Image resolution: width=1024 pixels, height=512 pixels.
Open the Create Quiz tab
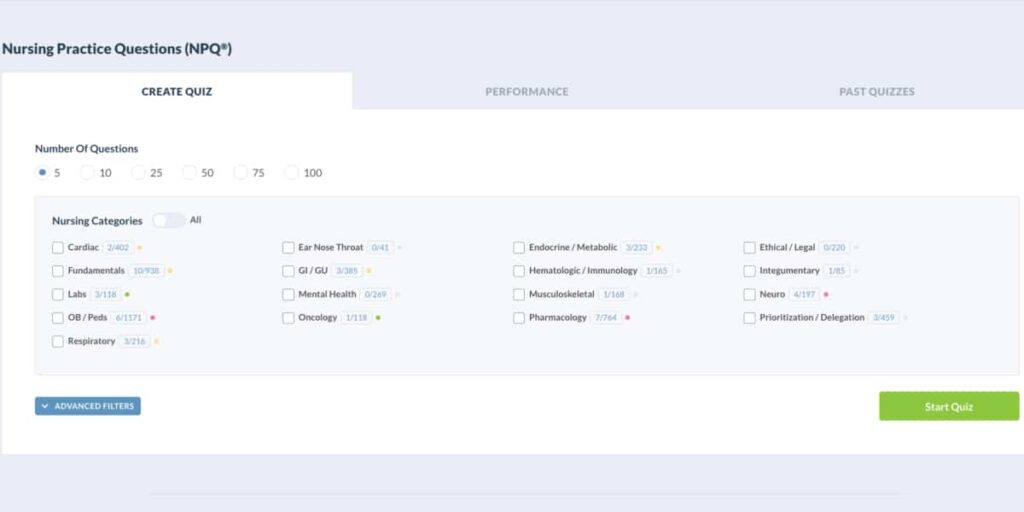(177, 92)
